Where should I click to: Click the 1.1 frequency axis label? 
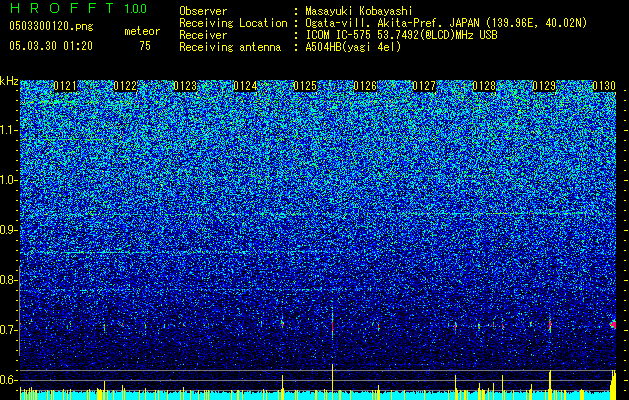[x=9, y=130]
